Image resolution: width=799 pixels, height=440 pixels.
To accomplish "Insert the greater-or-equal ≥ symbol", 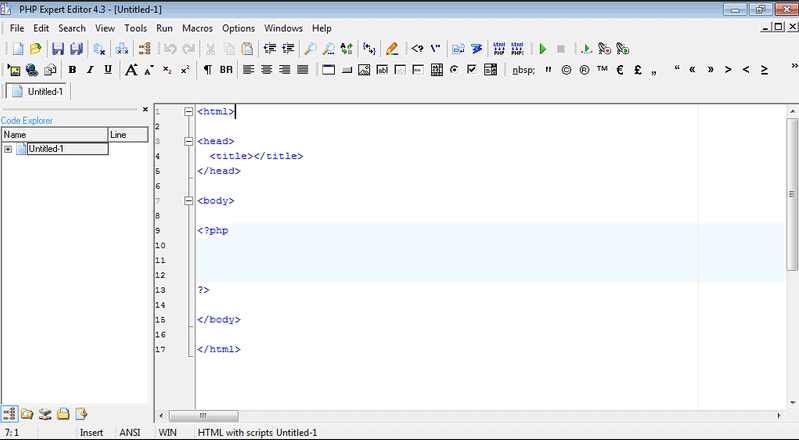I will 764,70.
